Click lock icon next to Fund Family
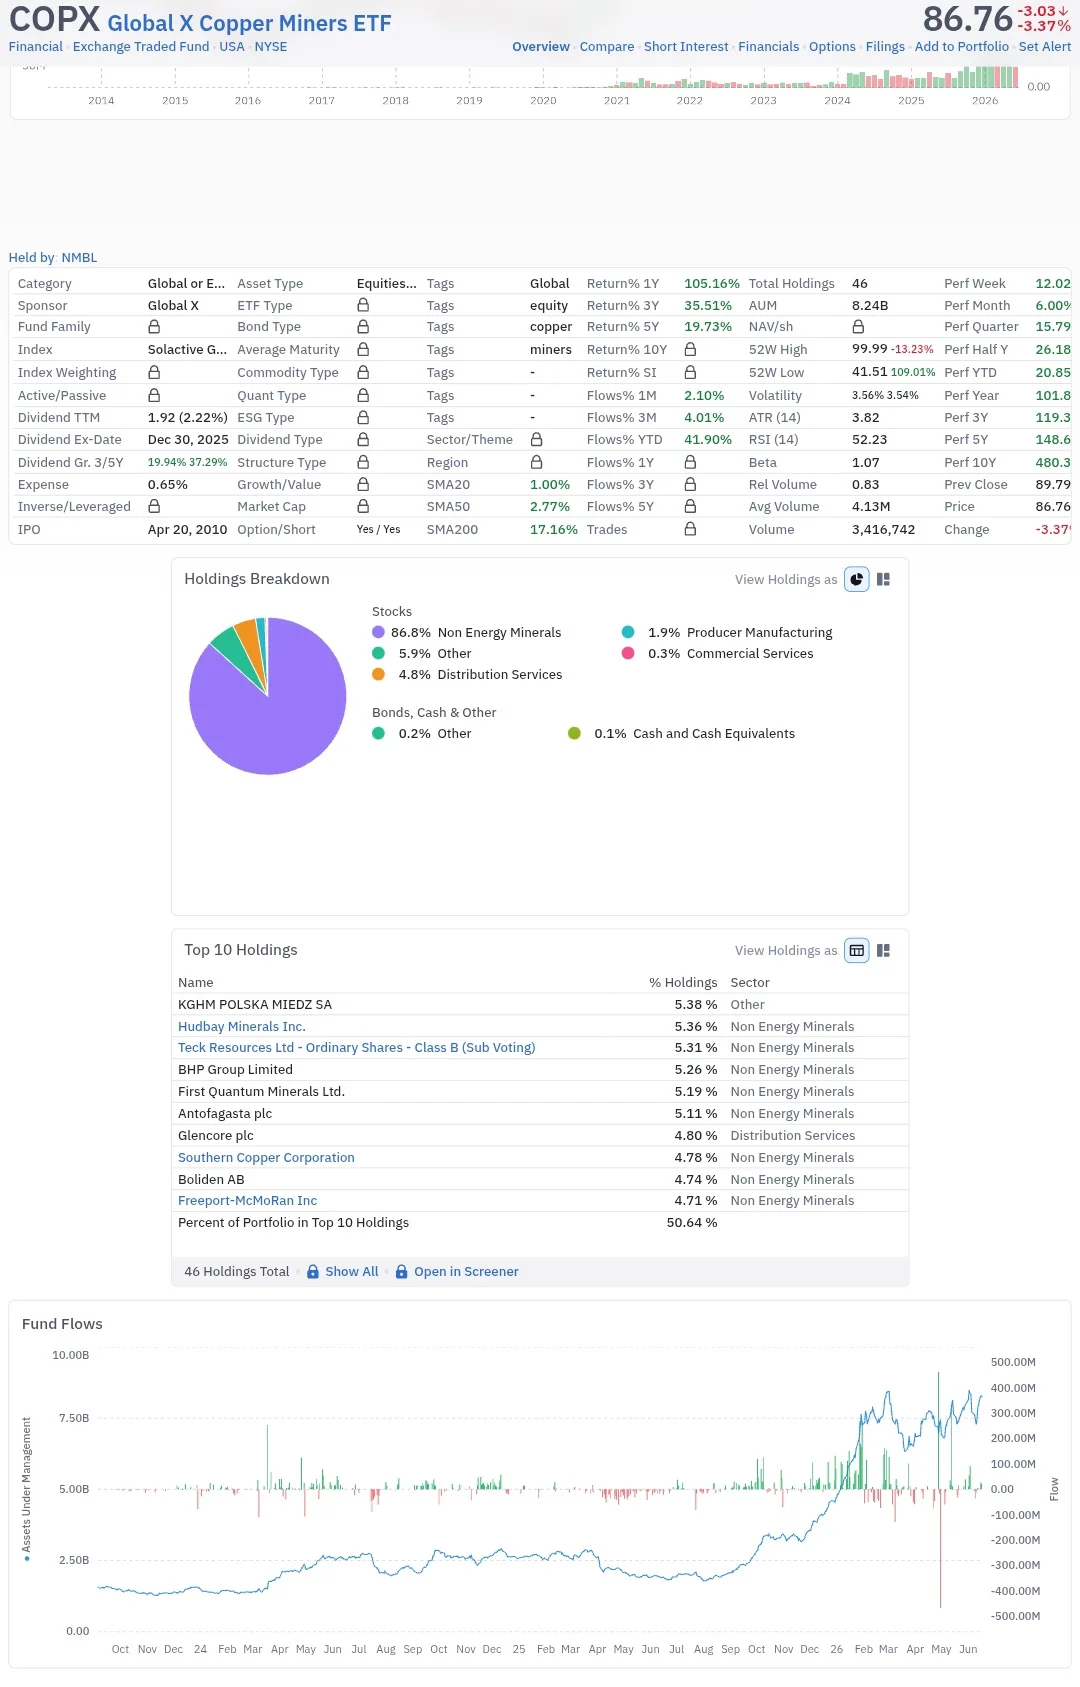This screenshot has height=1687, width=1080. coord(154,327)
